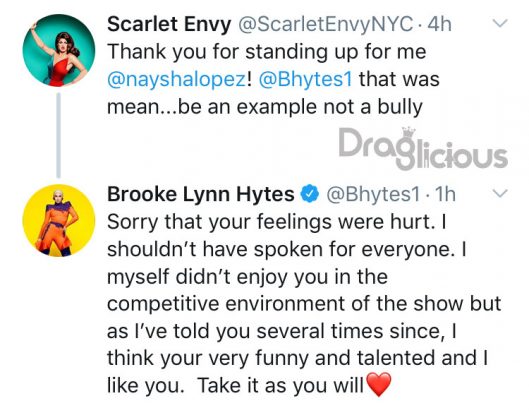The height and width of the screenshot is (420, 529).
Task: Click the Dragilicious watermark logo
Action: (x=423, y=148)
